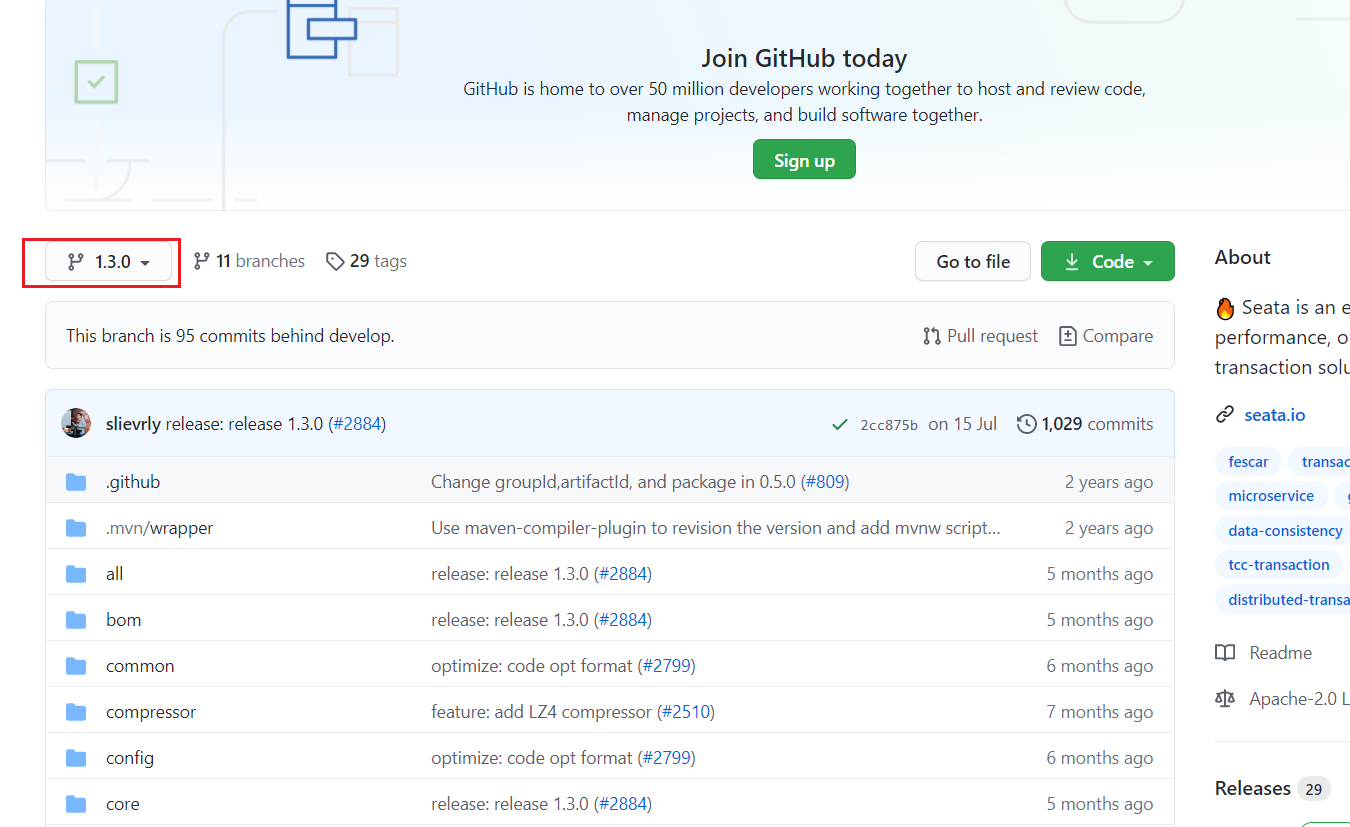
Task: Open the green Code download dropdown
Action: [1108, 262]
